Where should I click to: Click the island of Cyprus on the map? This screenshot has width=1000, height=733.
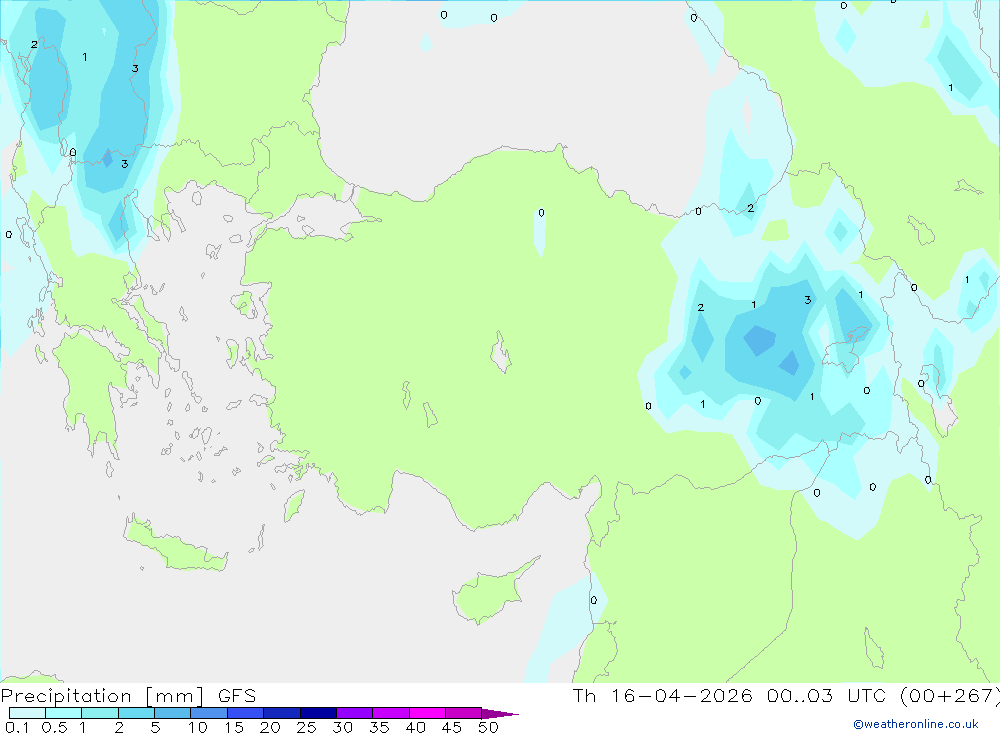490,594
